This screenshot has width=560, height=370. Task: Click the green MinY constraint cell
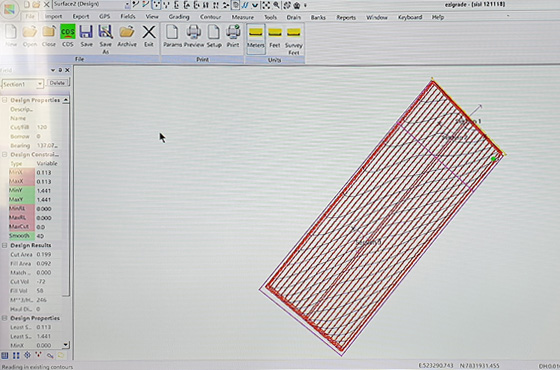[x=21, y=191]
